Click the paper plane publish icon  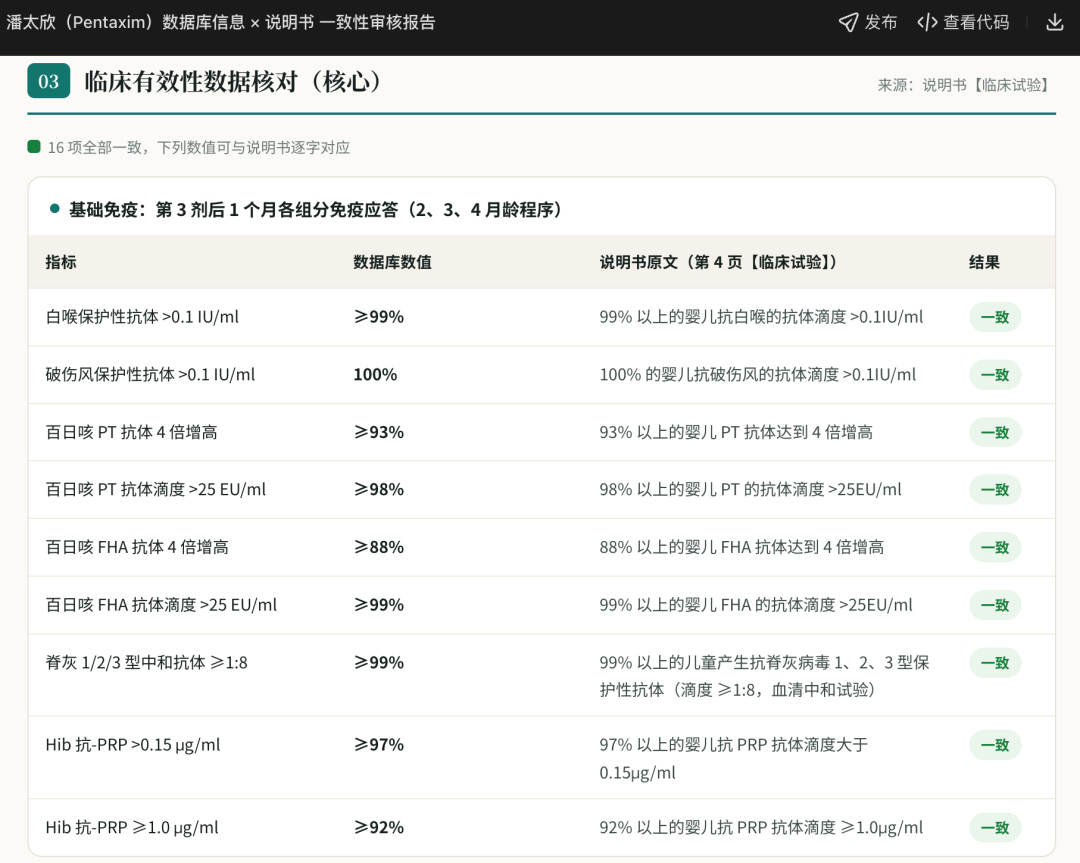pyautogui.click(x=848, y=23)
